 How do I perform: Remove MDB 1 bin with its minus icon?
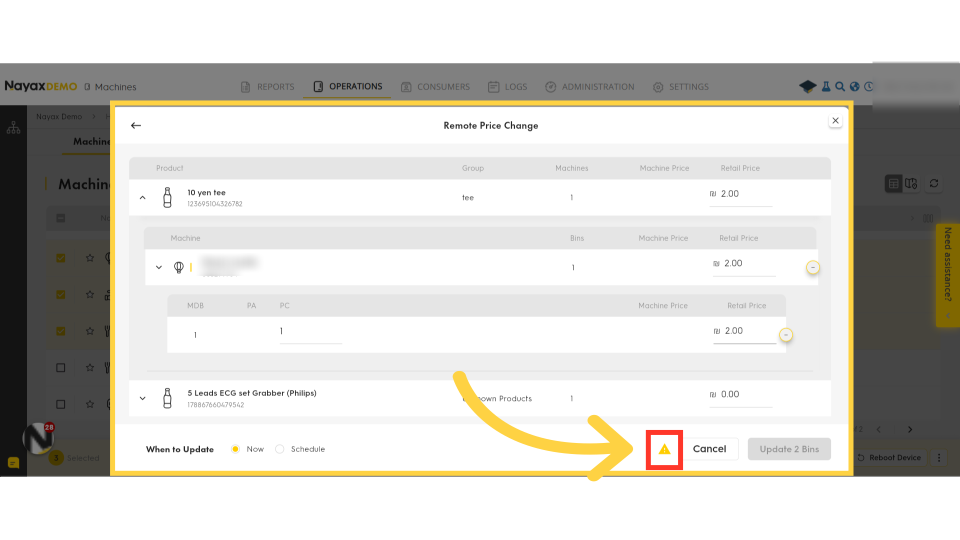pos(786,335)
